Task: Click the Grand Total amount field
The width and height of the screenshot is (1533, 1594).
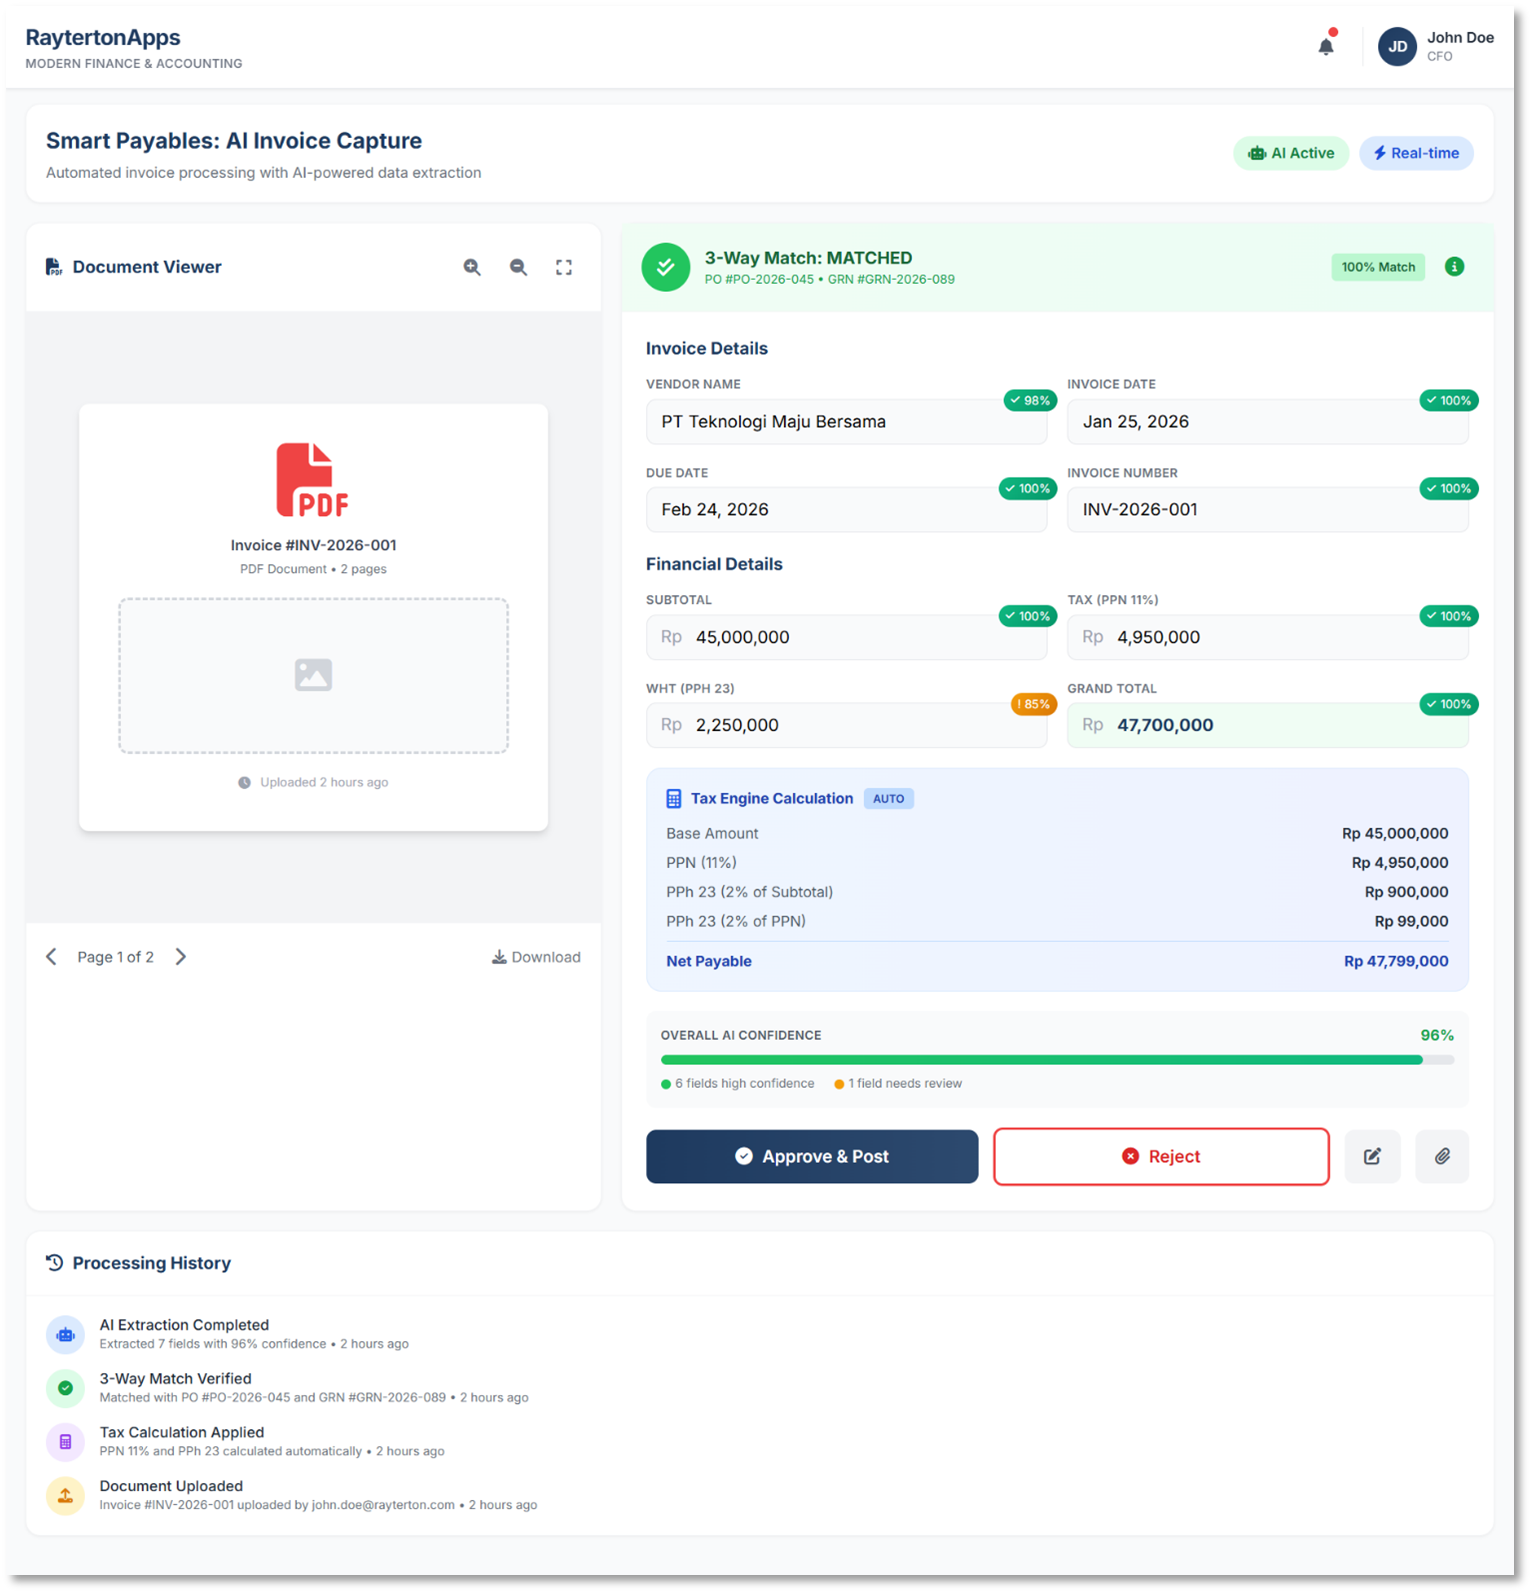Action: [x=1267, y=725]
